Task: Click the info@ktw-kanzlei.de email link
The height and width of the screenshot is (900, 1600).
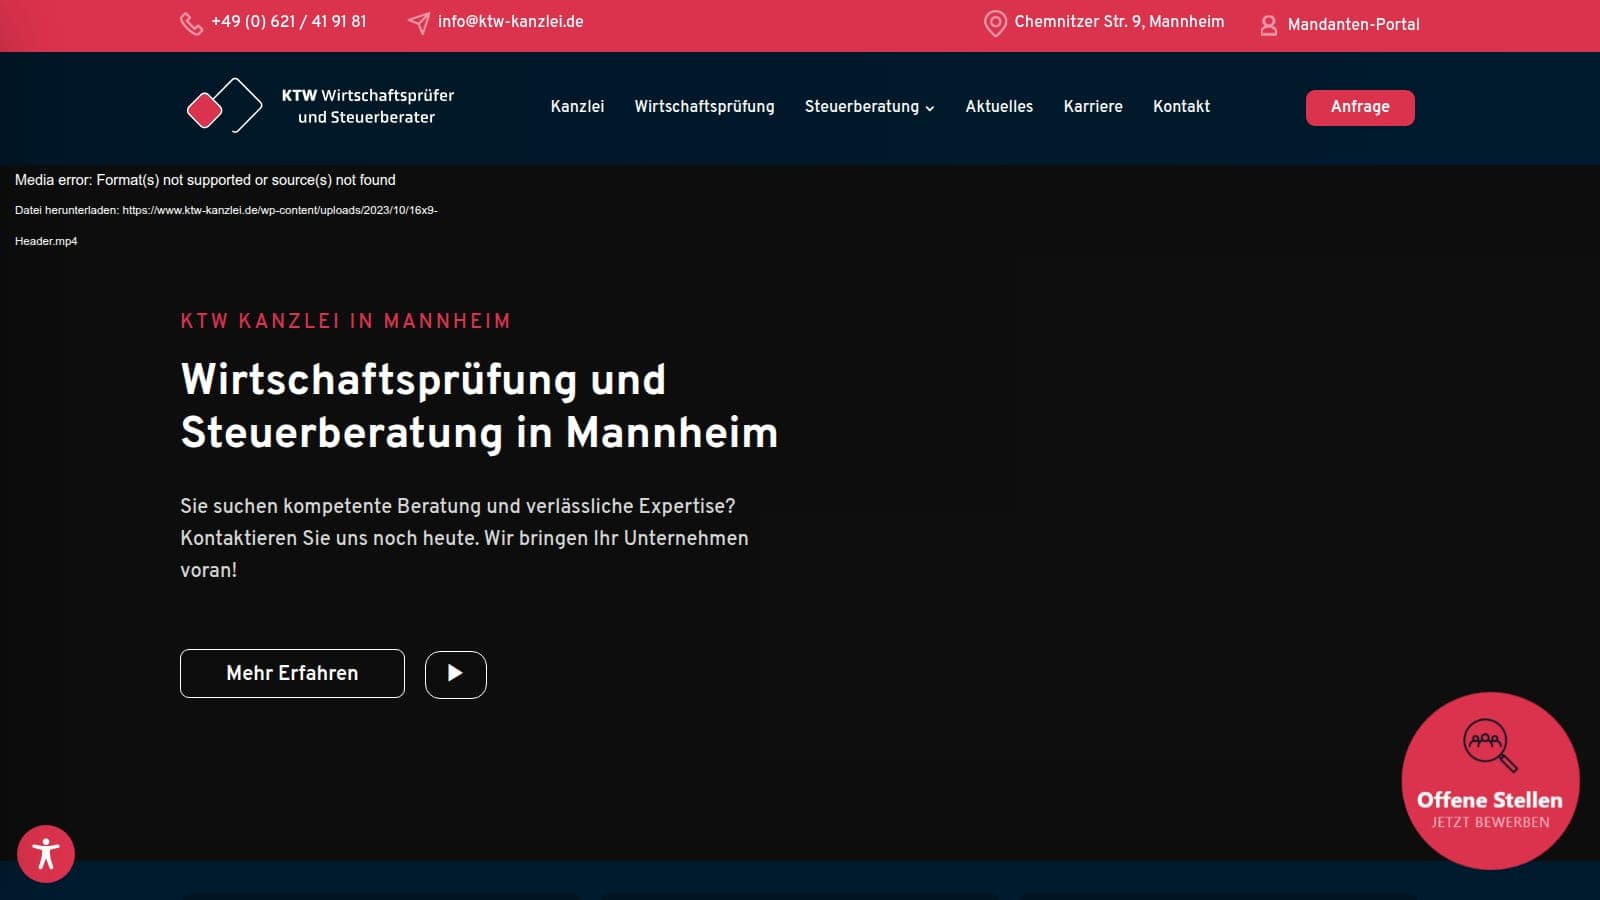Action: tap(510, 21)
